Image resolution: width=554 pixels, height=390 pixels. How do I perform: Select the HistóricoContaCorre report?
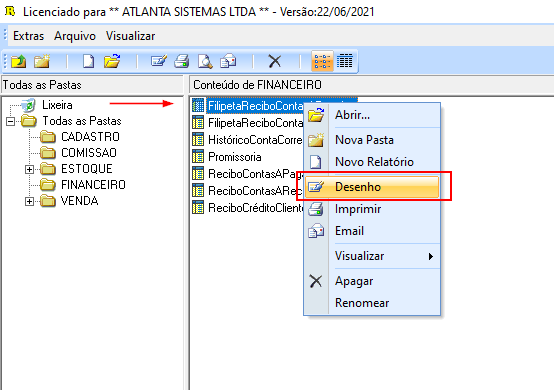[x=255, y=140]
